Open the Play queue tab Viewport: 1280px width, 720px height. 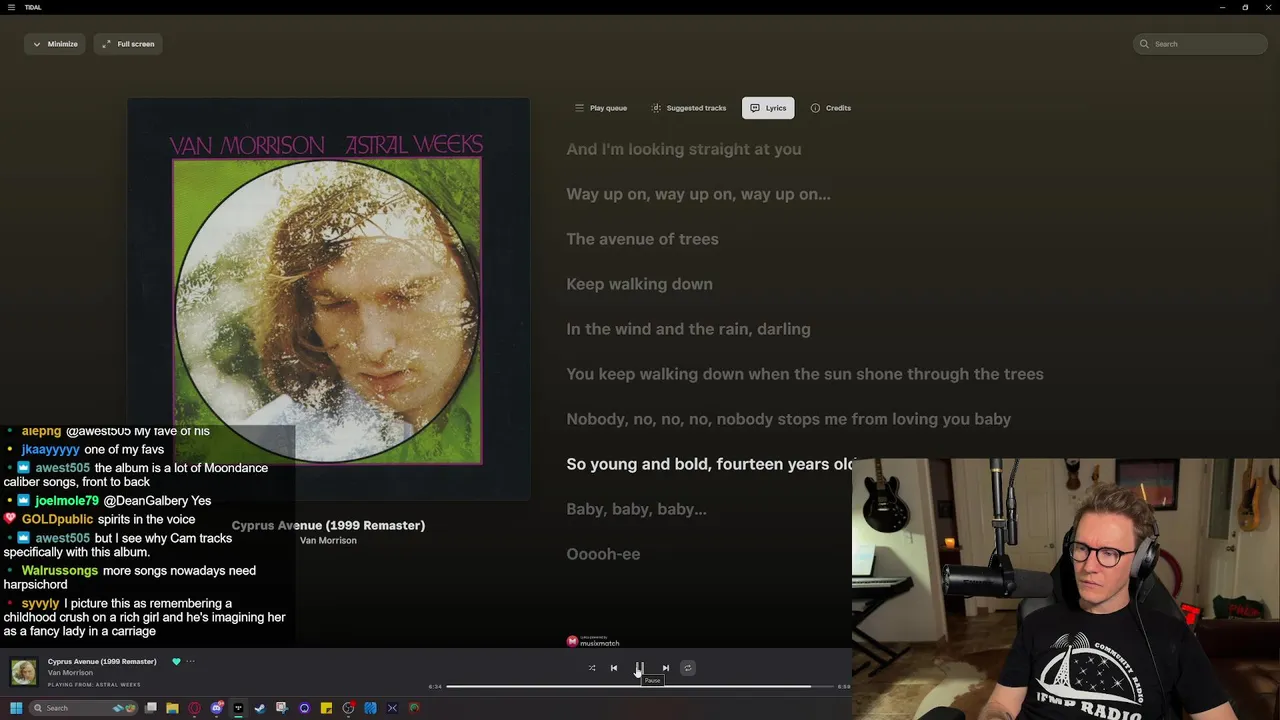601,108
